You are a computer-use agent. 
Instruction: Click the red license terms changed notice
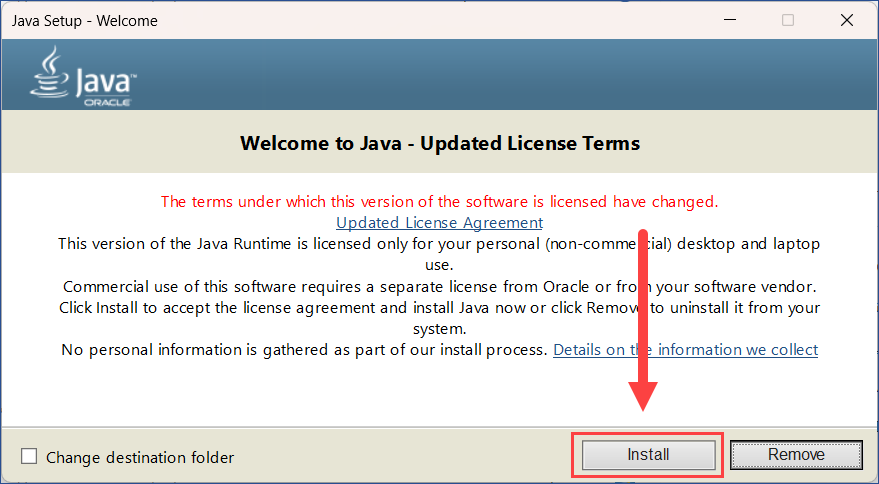coord(440,201)
